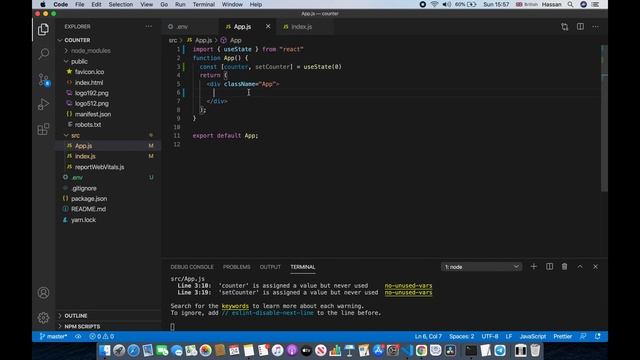The height and width of the screenshot is (360, 640).
Task: Open the Run menu
Action: pos(180,4)
